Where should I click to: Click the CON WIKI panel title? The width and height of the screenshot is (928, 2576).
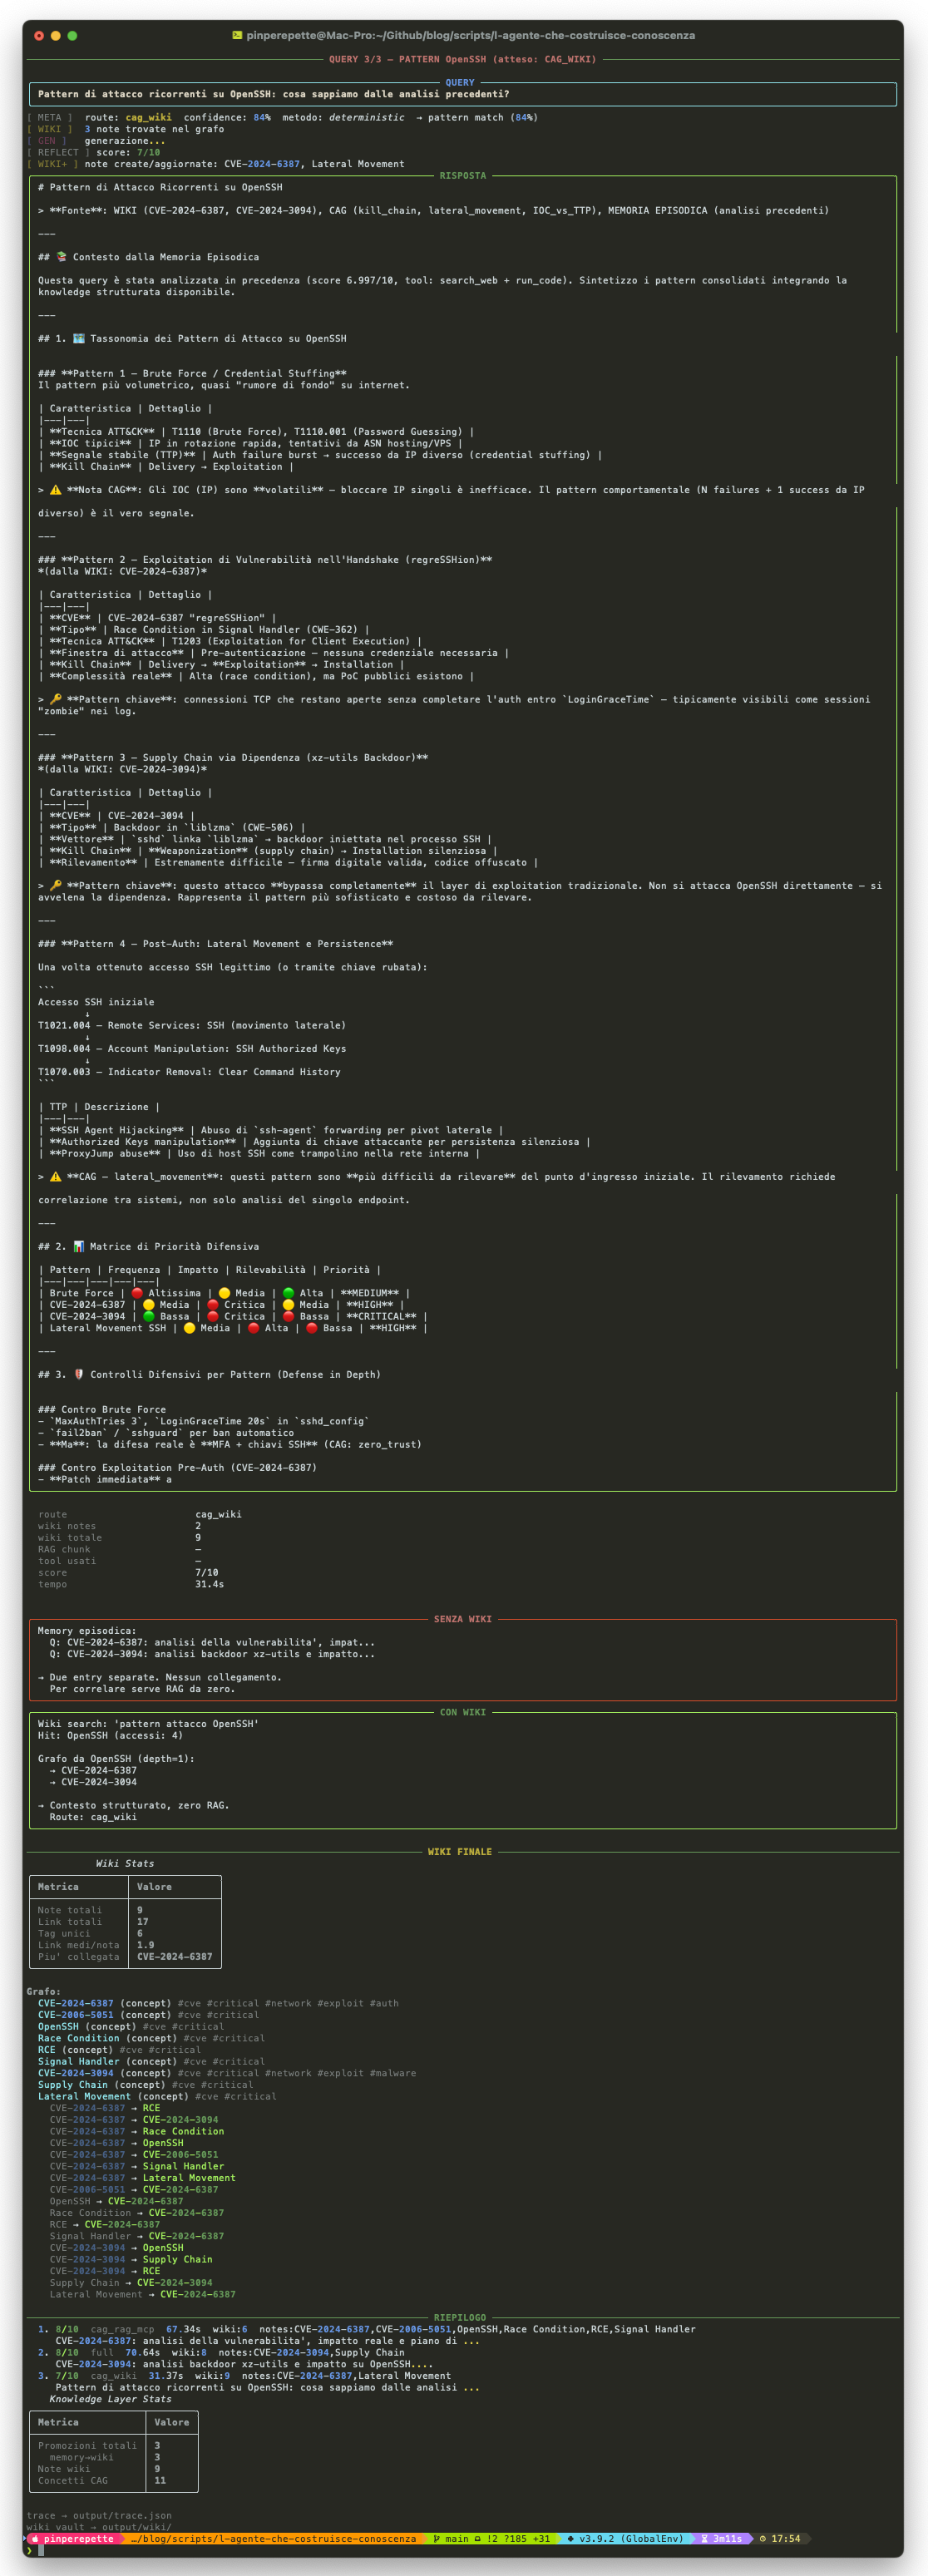[462, 1712]
